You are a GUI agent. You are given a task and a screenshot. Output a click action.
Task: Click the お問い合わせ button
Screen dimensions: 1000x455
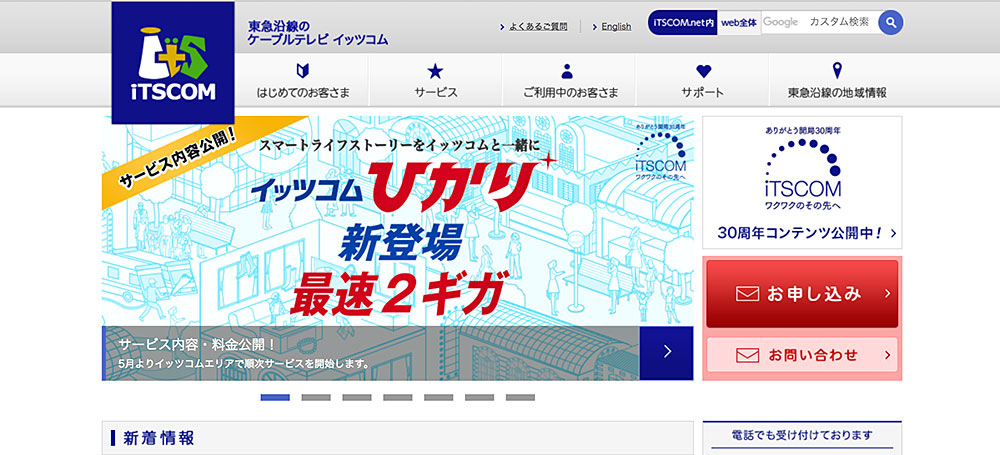(x=802, y=355)
